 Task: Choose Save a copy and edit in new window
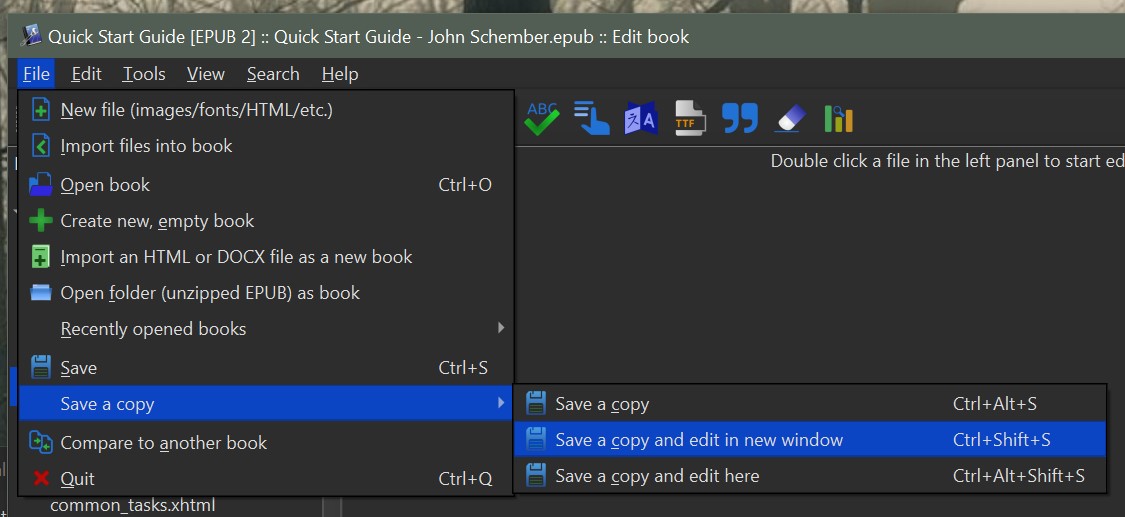tap(699, 440)
